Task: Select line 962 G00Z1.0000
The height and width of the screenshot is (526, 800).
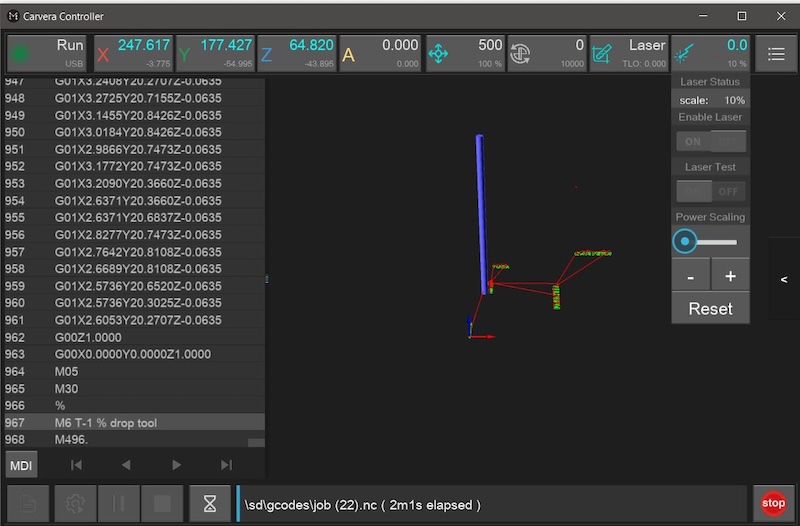Action: 135,337
